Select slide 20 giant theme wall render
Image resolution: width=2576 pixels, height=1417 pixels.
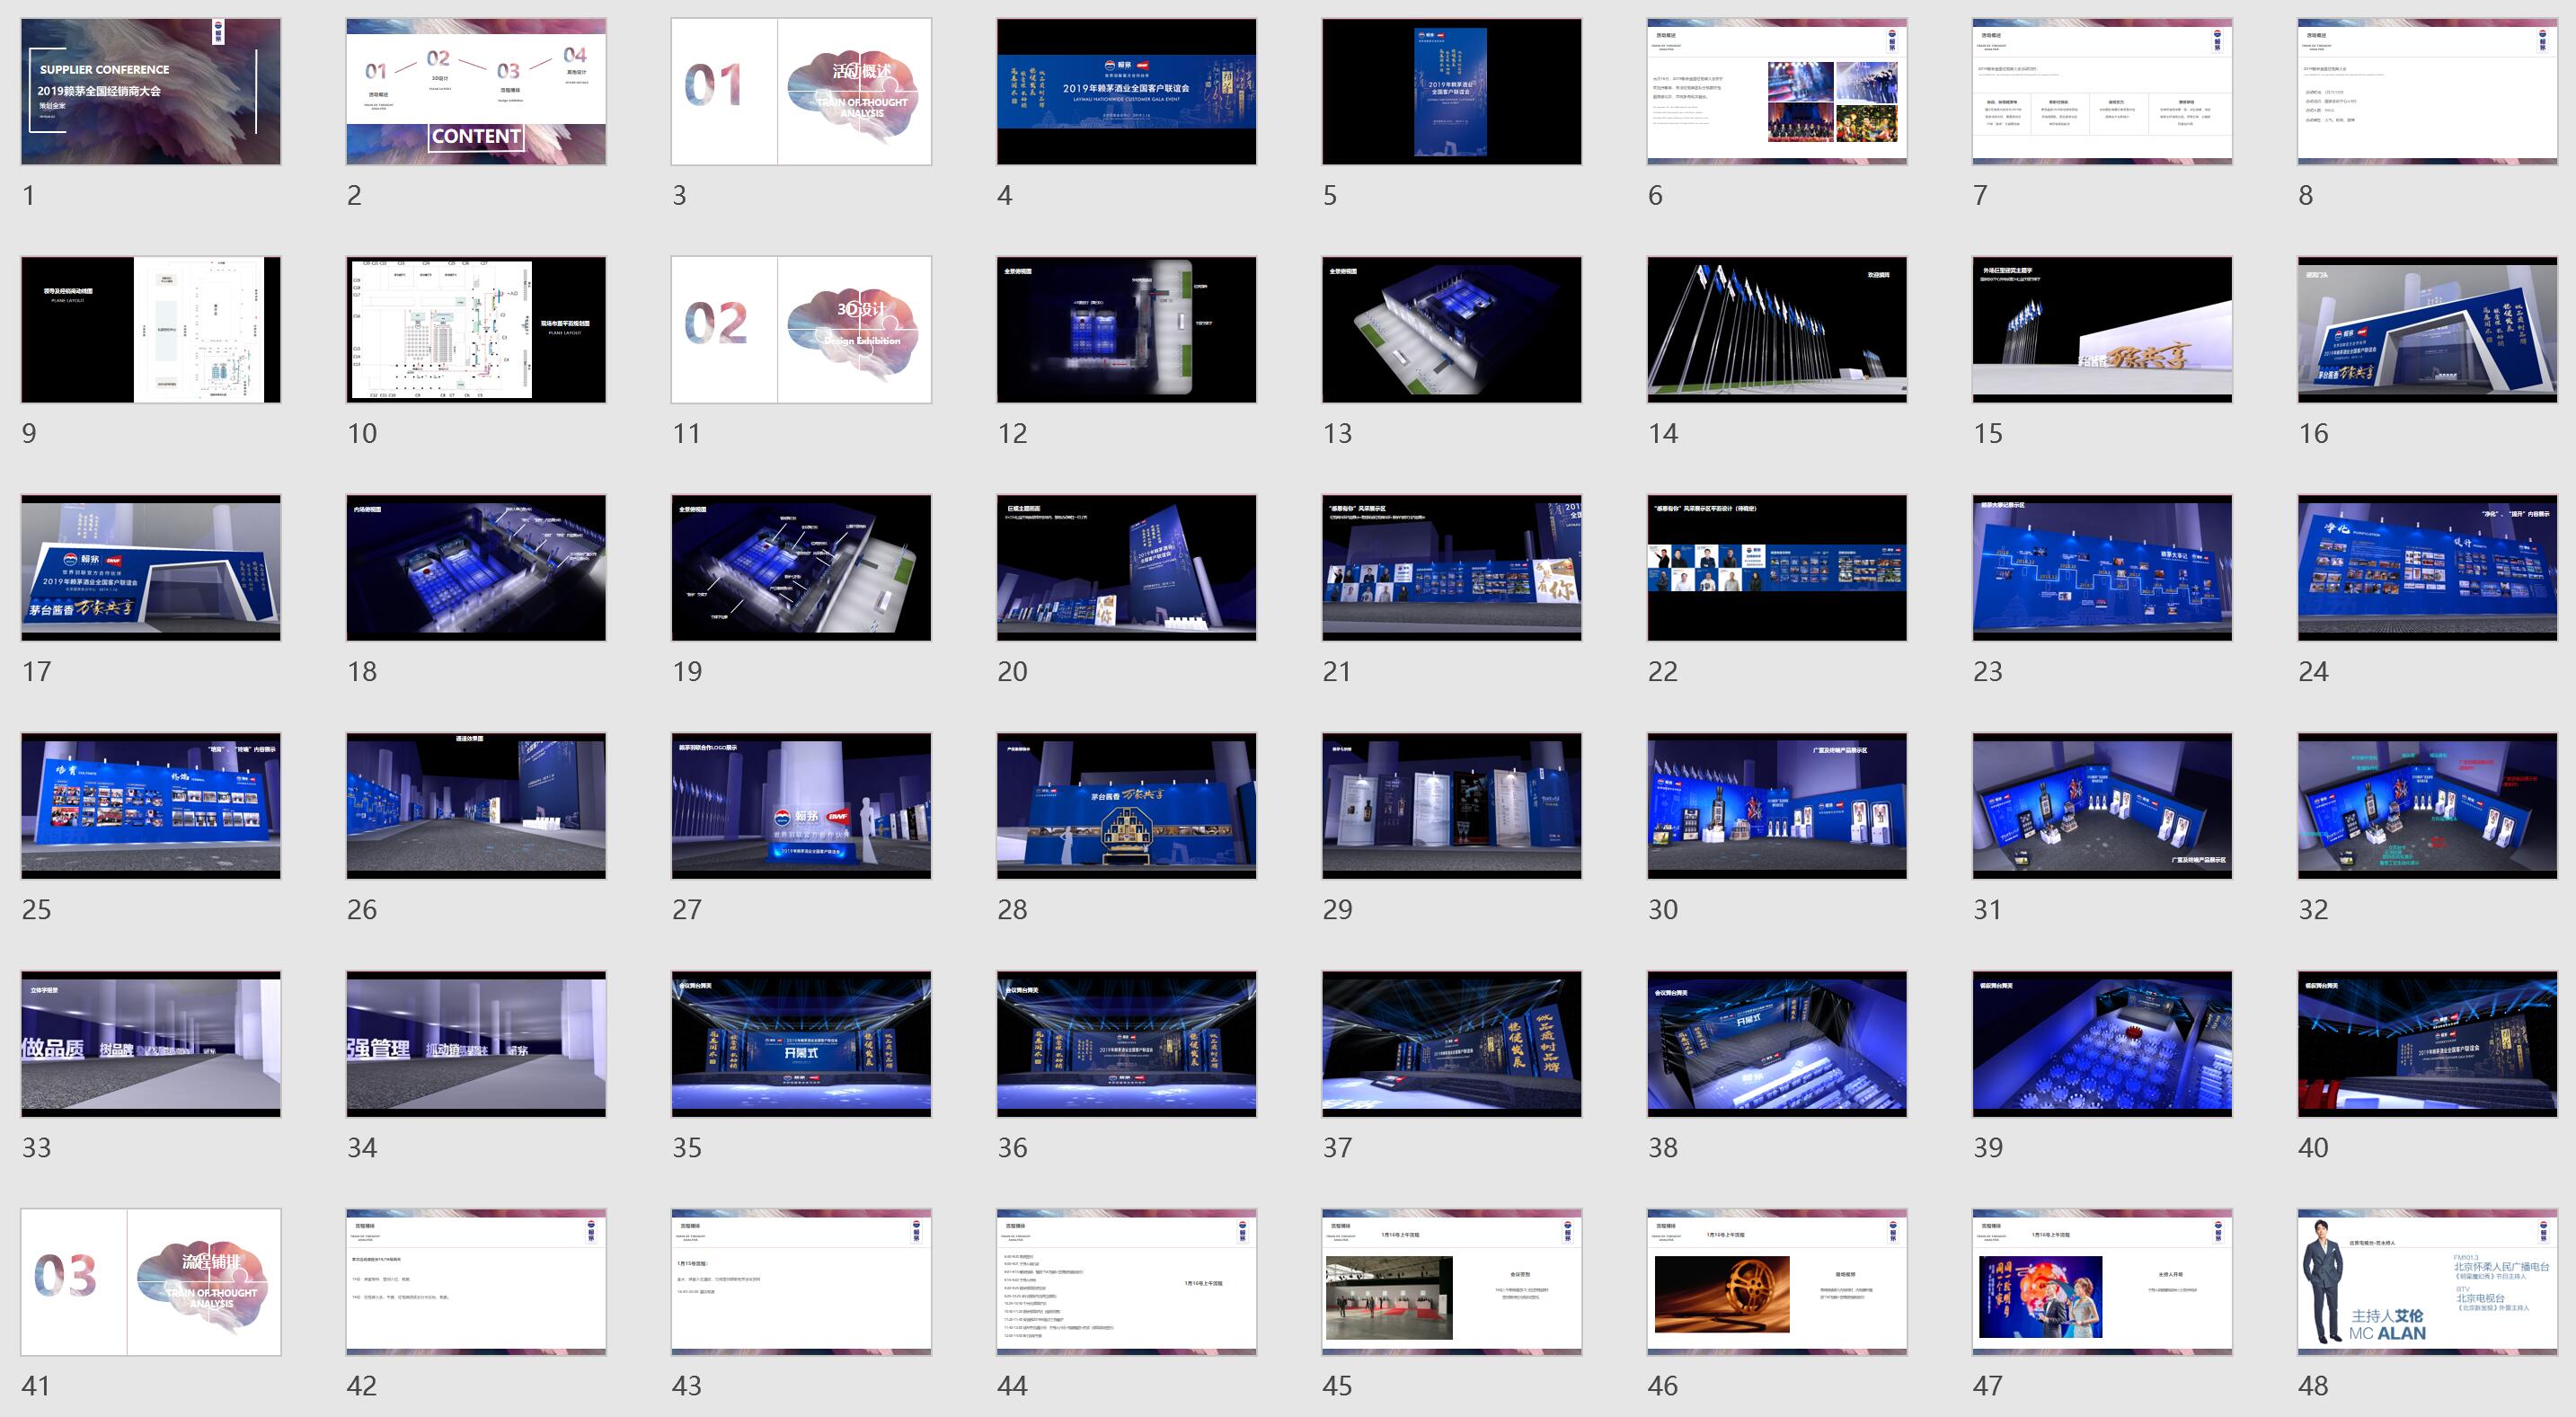click(1126, 567)
